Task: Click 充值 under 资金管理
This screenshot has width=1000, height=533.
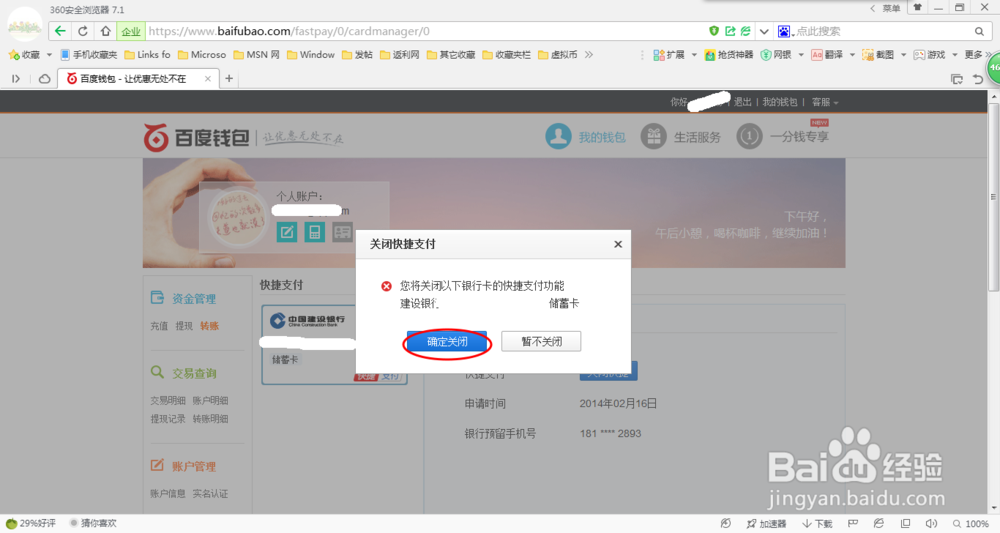Action: tap(159, 326)
